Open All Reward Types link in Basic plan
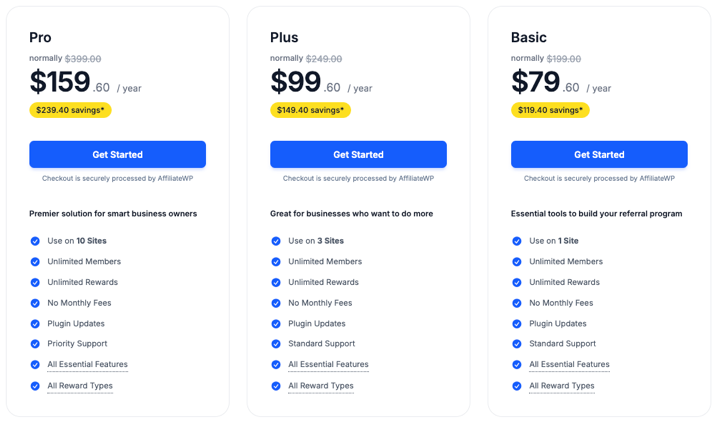 561,386
